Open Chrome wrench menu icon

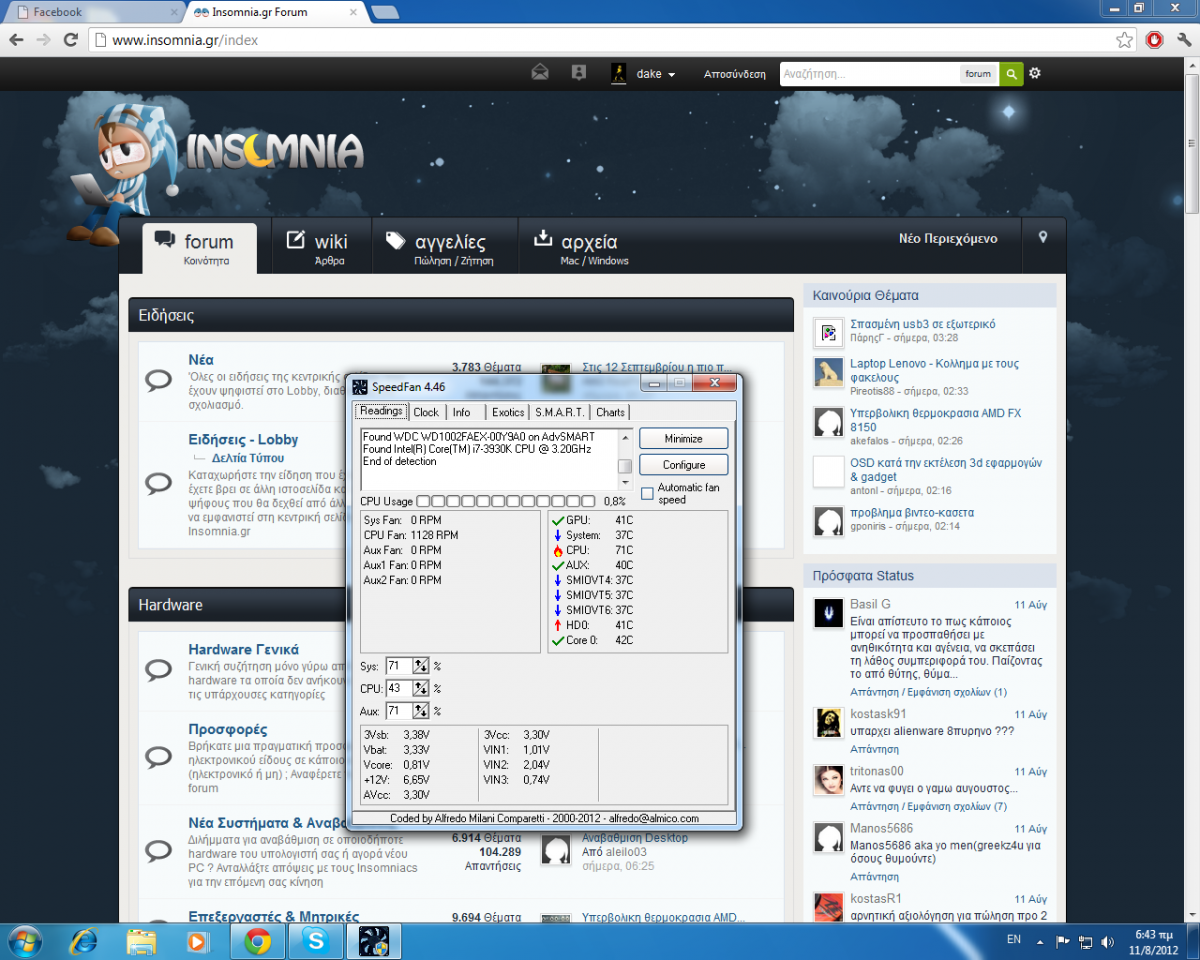click(1182, 40)
